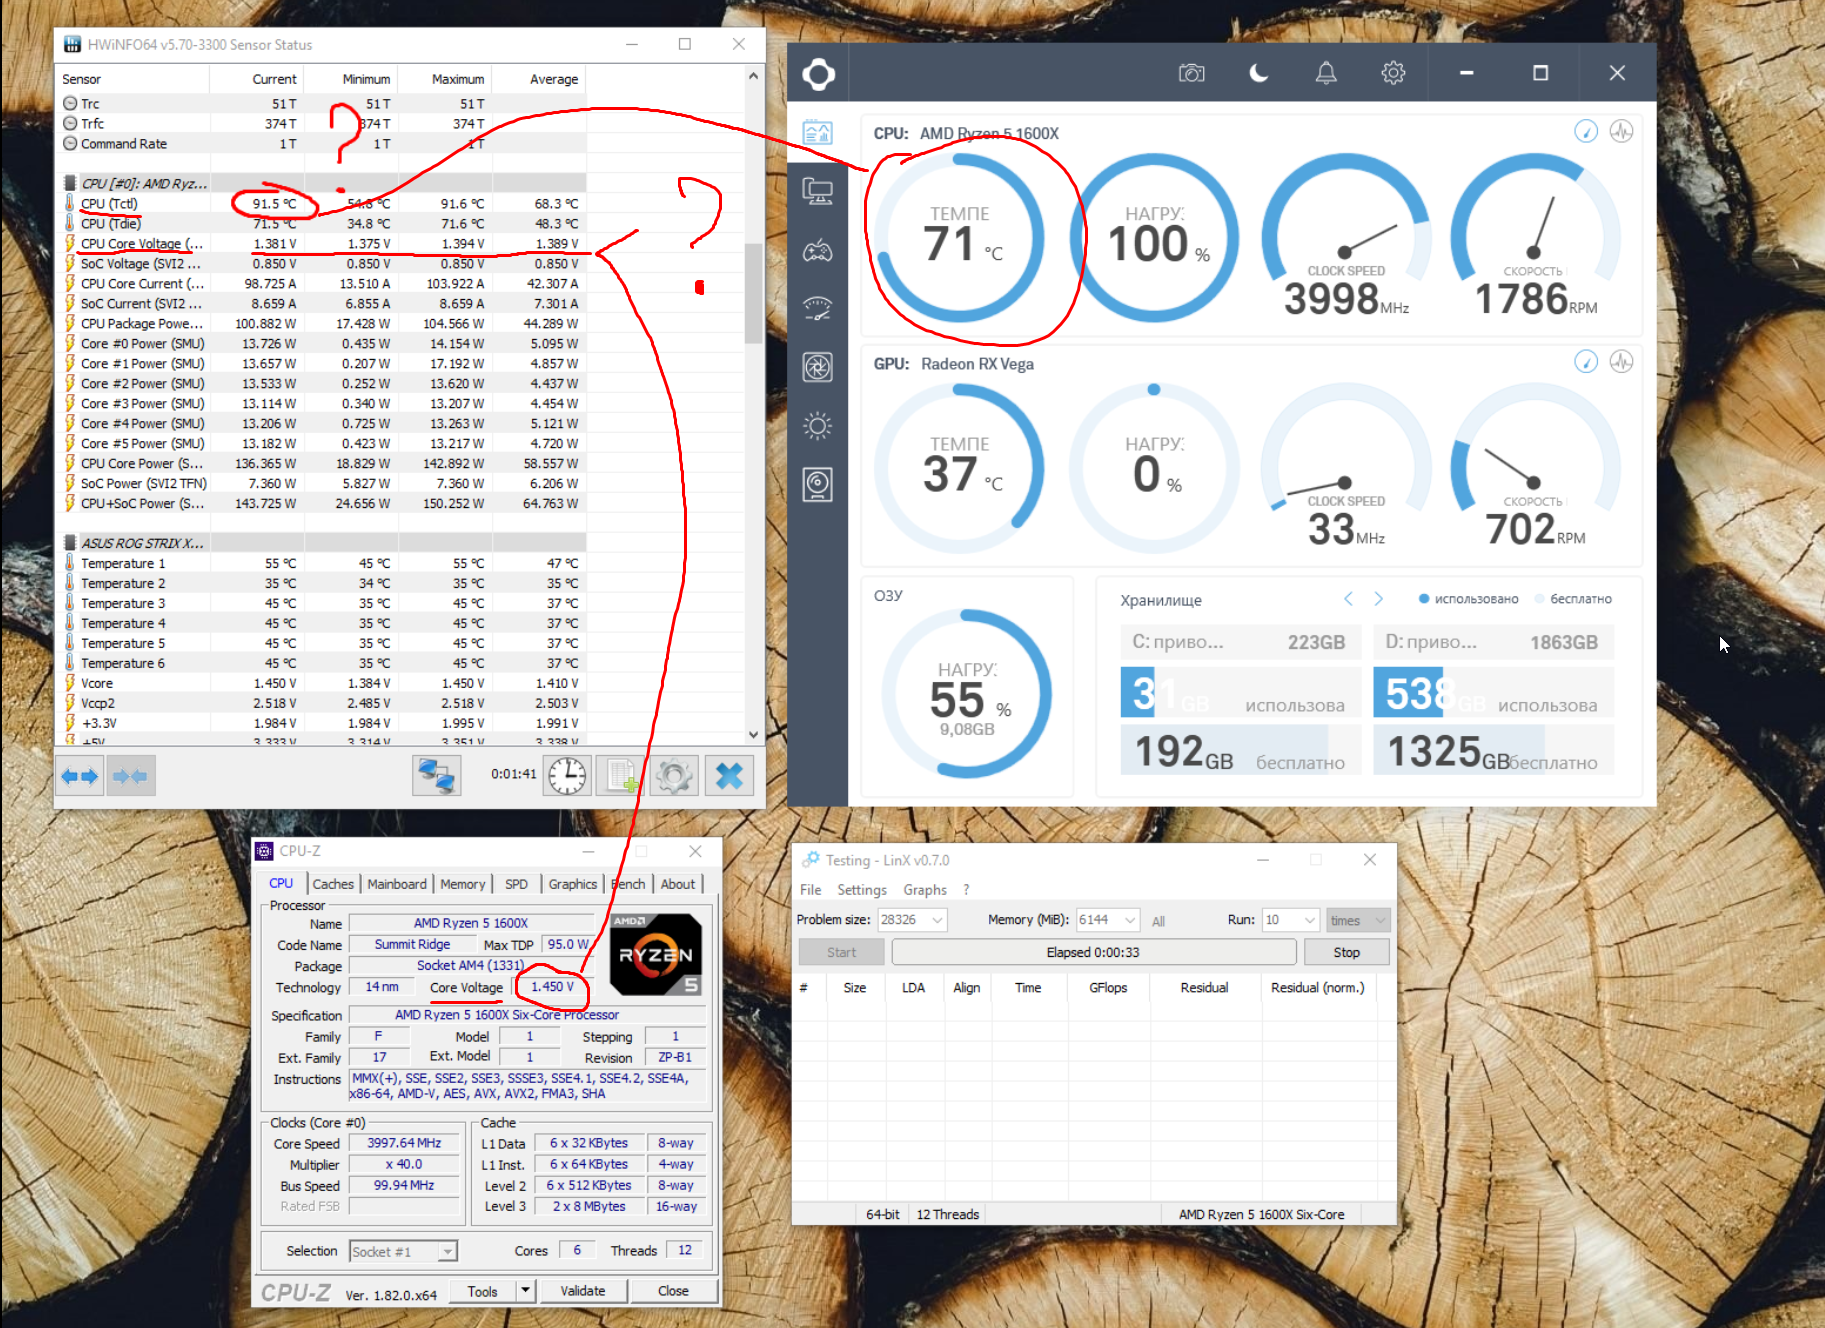Close sensors with the blue X button
This screenshot has height=1328, width=1825.
click(729, 776)
